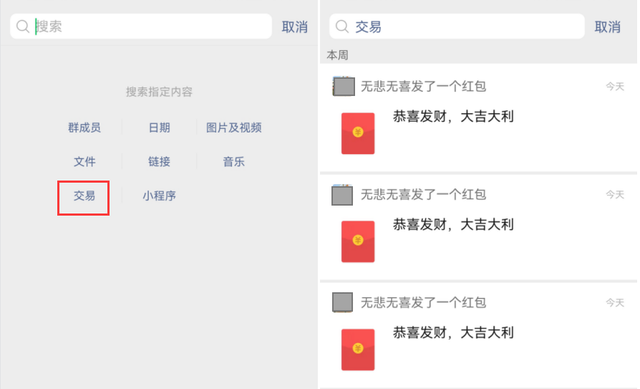Click the search field containing 交易
This screenshot has height=389, width=640.
457,27
